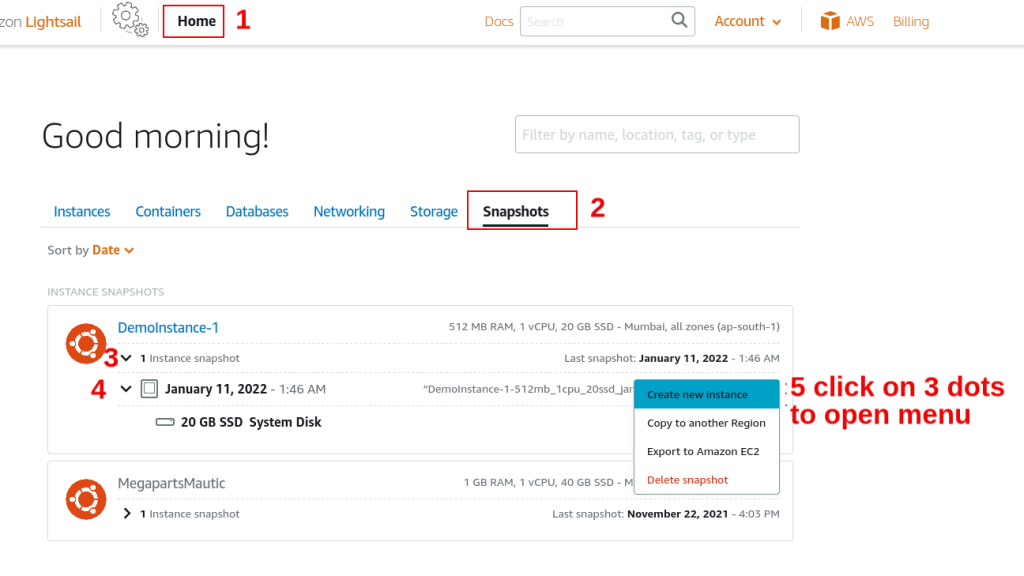Click the DemoInstance-1 specs text

click(614, 327)
